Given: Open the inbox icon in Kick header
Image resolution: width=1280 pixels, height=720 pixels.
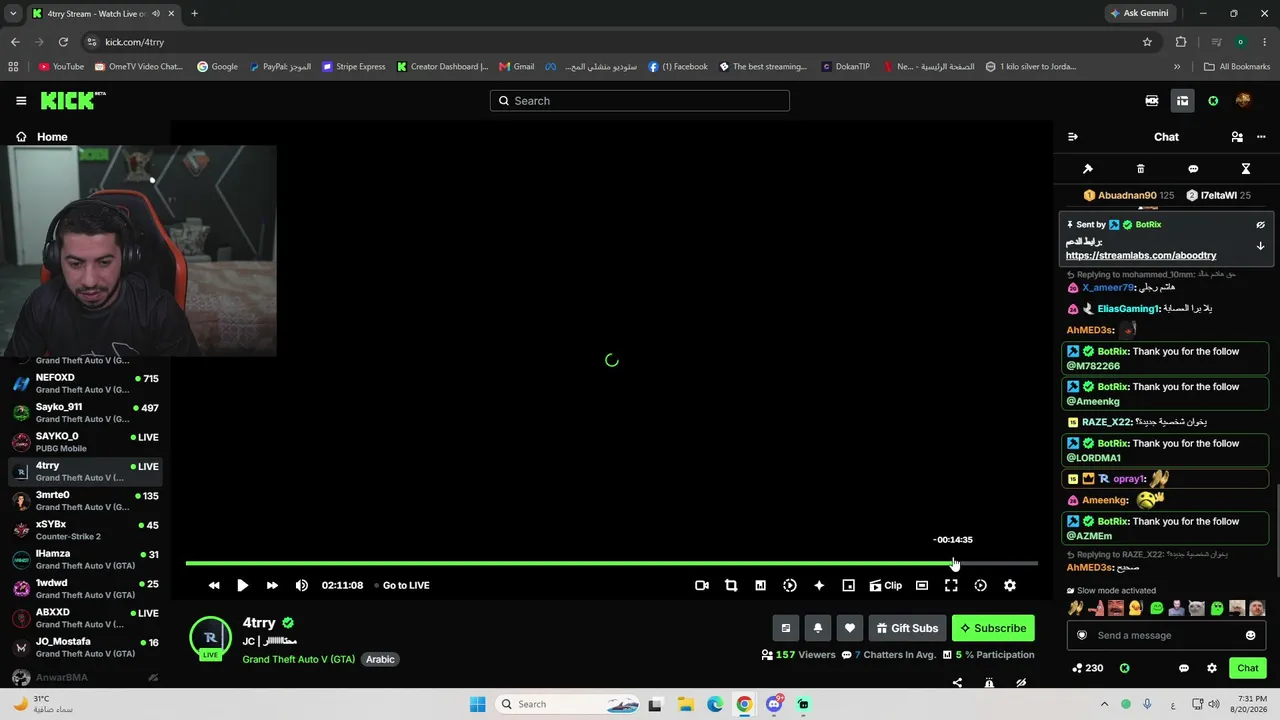Looking at the screenshot, I should coord(1182,100).
